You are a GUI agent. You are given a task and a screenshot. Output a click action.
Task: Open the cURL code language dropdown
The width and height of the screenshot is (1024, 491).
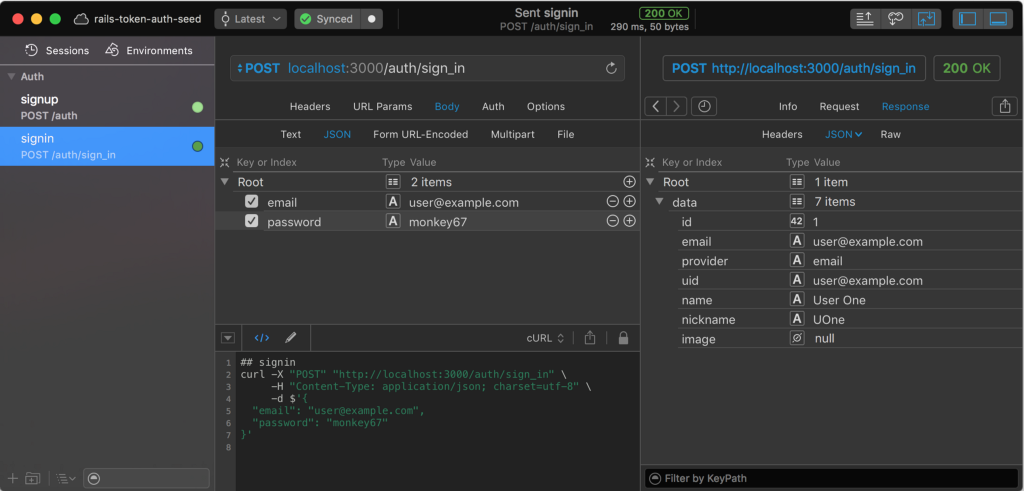[546, 338]
